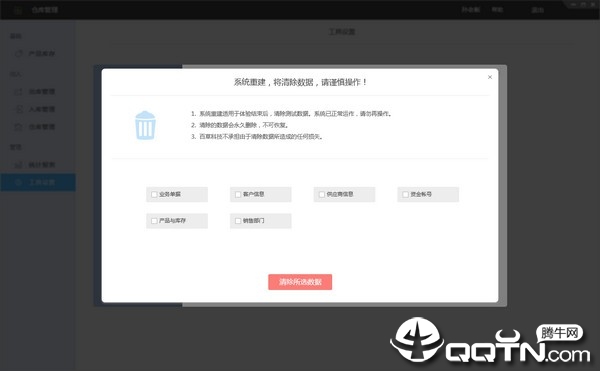Click the icon beside 统计报表
This screenshot has height=371, width=600.
click(x=18, y=165)
